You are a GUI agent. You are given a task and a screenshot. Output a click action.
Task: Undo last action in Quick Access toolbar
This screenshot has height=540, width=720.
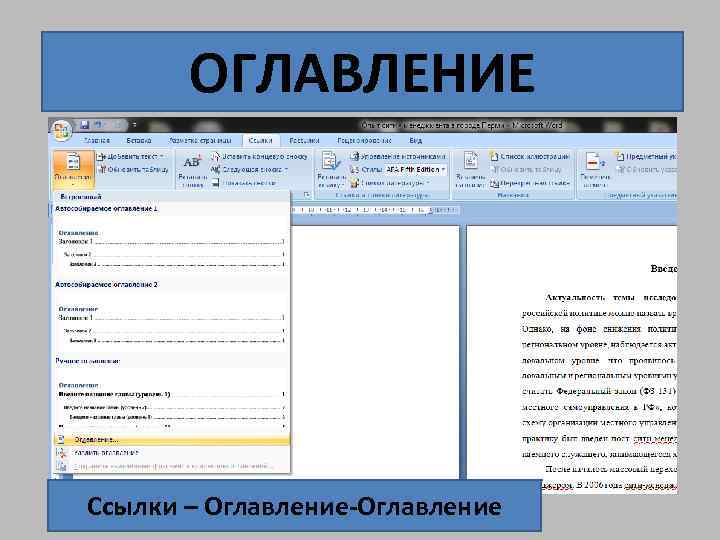98,125
